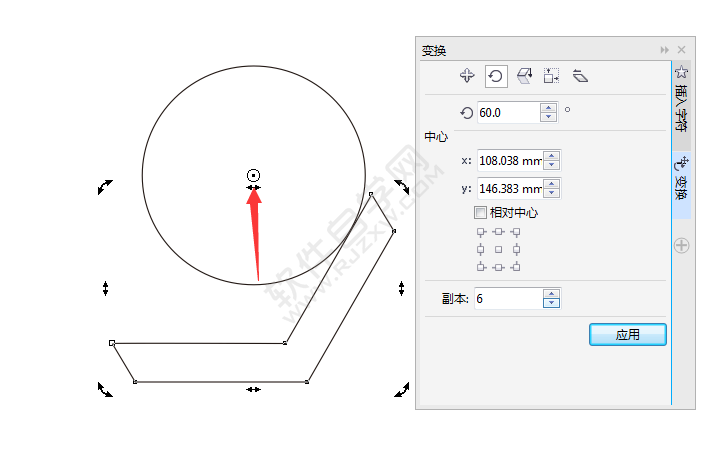Click the rotation center marker in circle
Viewport: 709px width, 470px height.
pyautogui.click(x=254, y=175)
